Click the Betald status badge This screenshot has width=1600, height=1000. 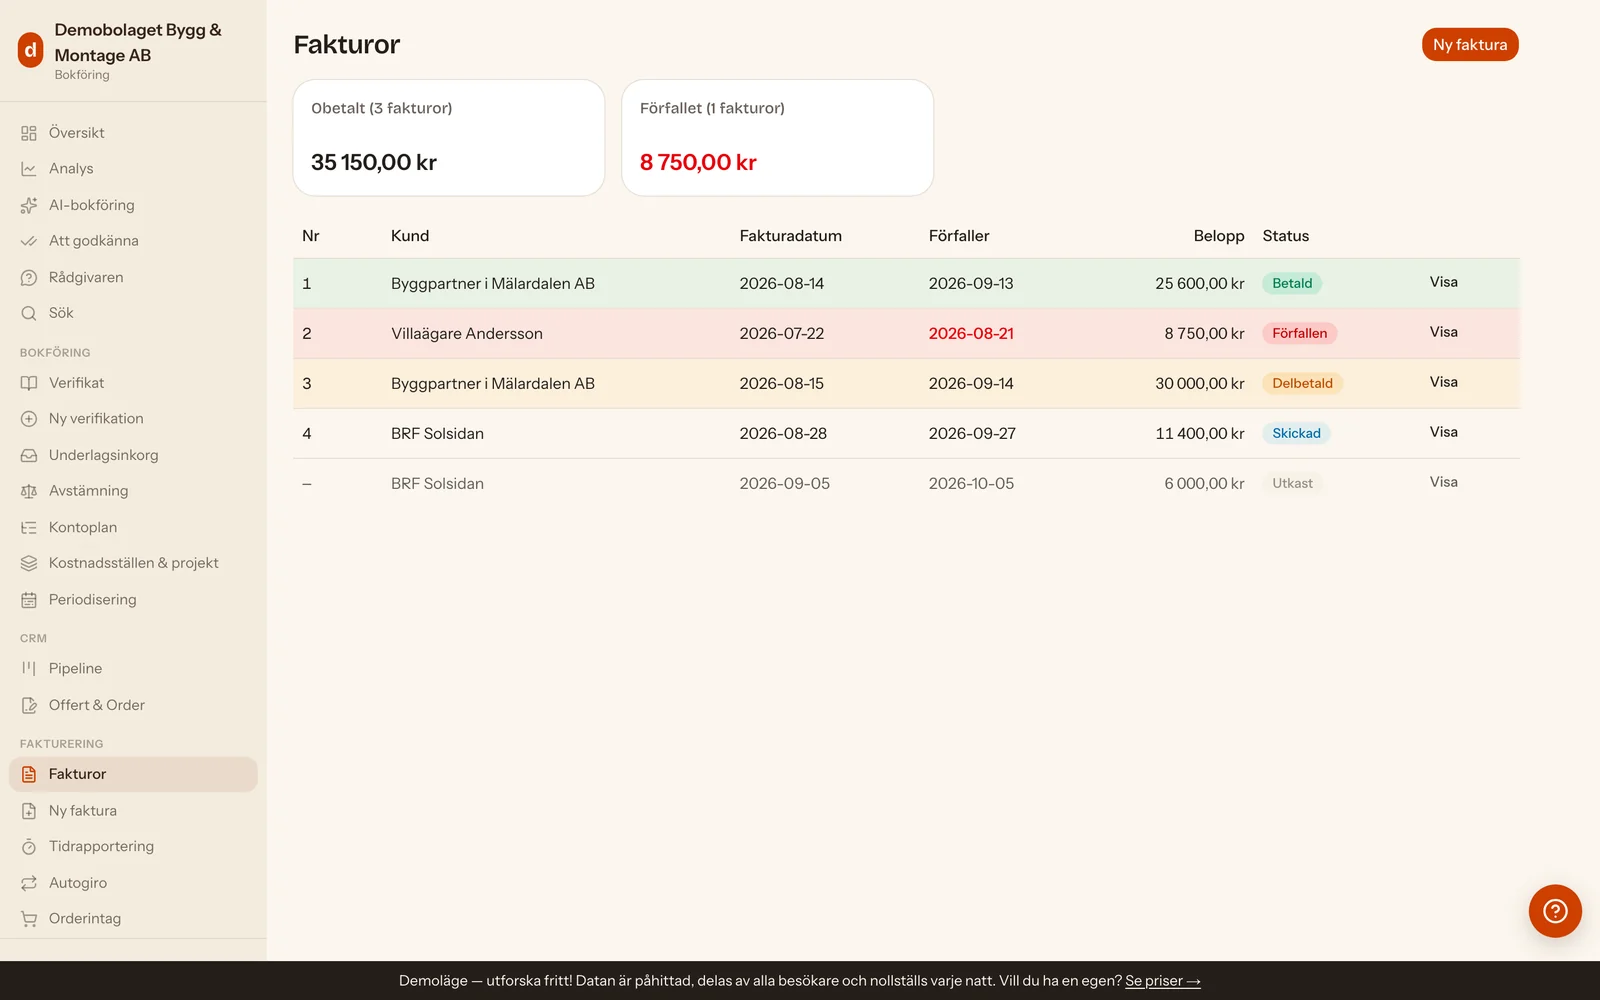click(x=1292, y=283)
